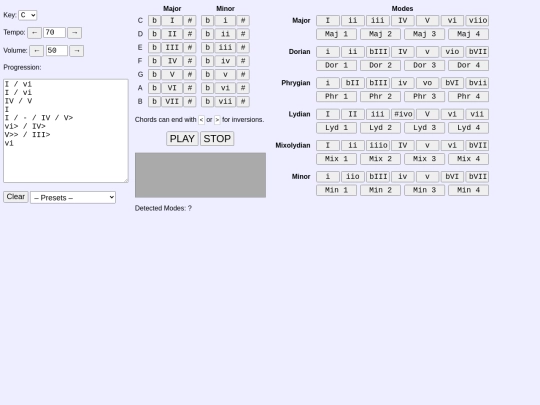Add bvii from Phrygian mode row
540x405 pixels.
click(x=477, y=83)
